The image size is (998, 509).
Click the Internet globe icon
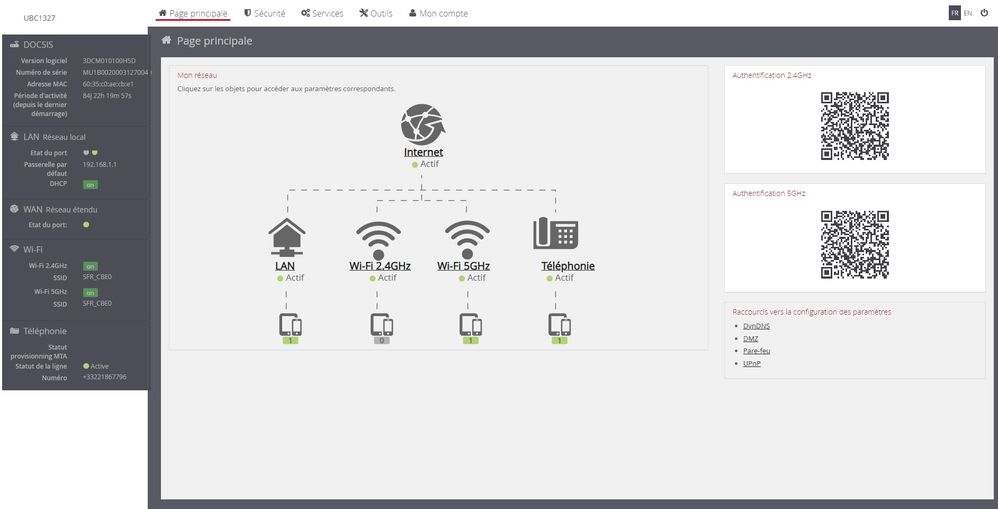(x=423, y=125)
